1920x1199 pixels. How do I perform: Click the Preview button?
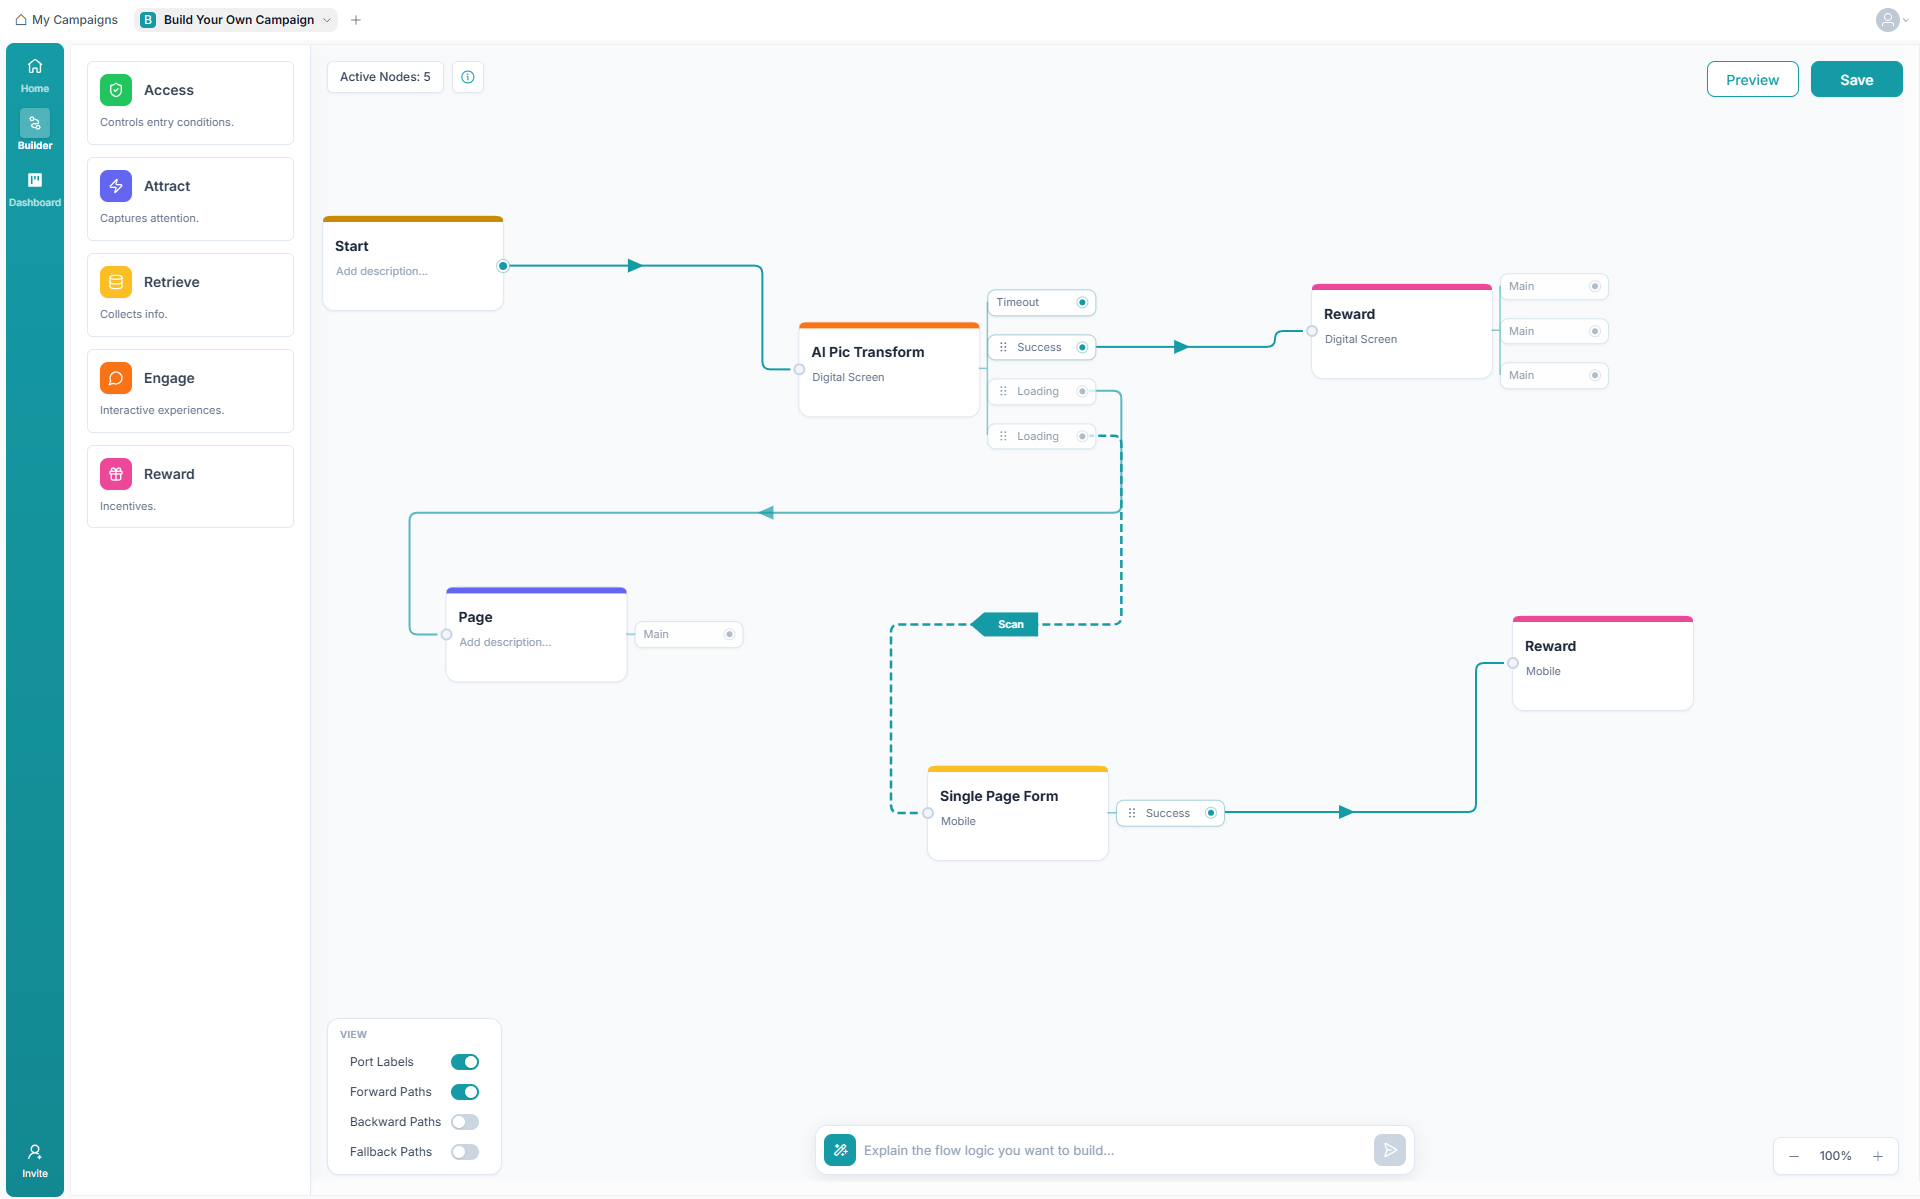click(1752, 79)
